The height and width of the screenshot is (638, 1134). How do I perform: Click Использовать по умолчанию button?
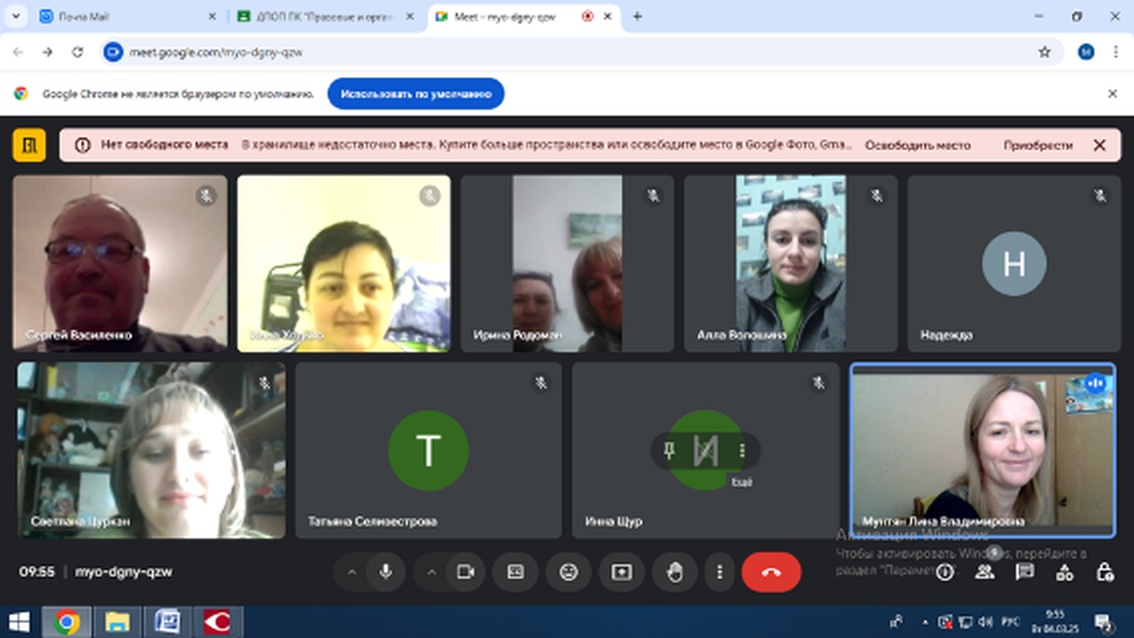[416, 94]
